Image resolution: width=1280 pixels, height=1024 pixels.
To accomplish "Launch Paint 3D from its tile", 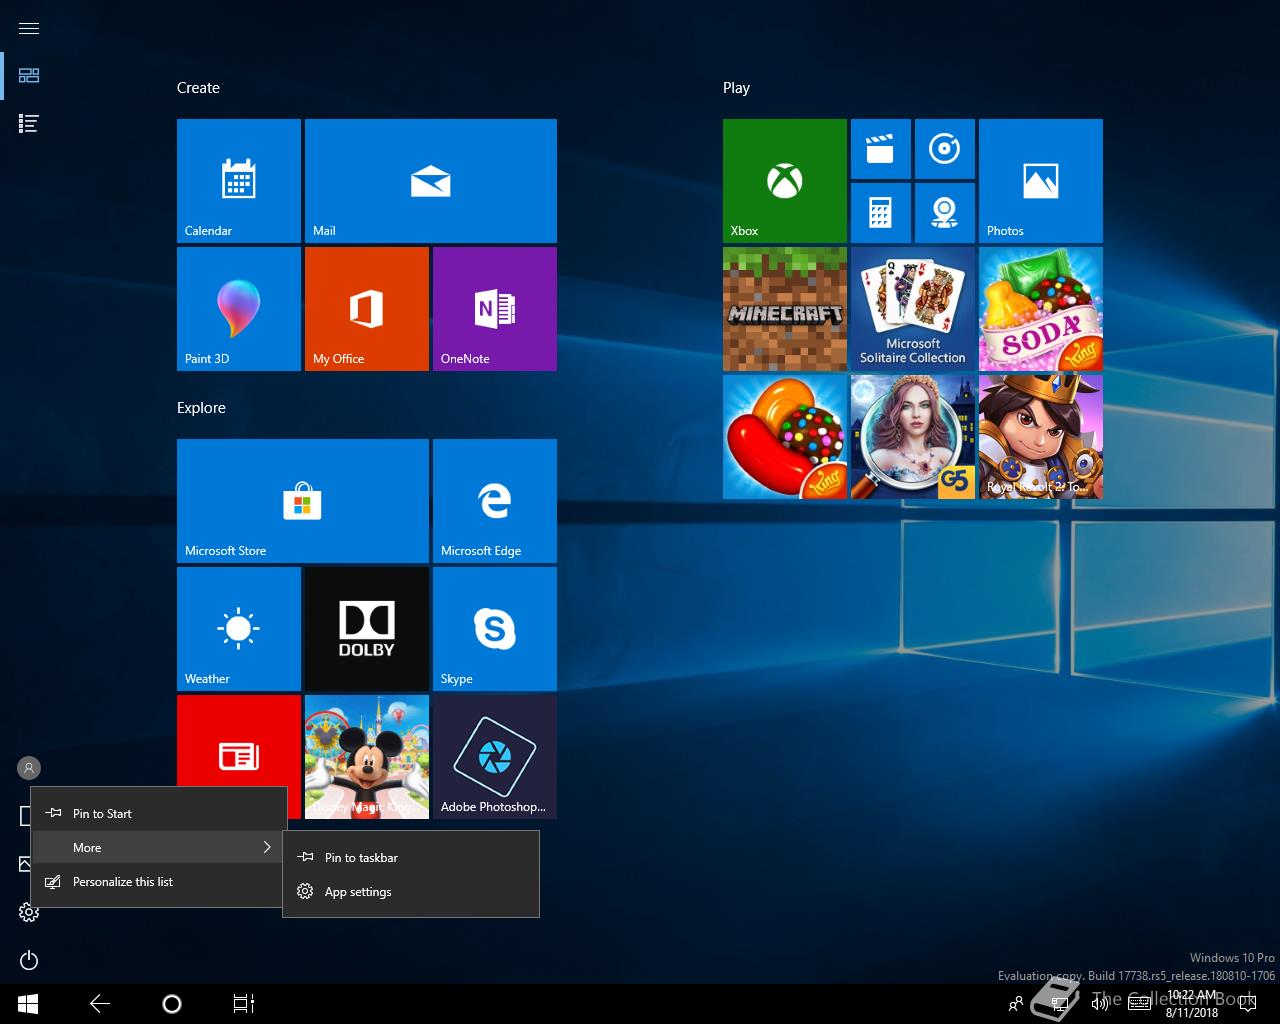I will (x=239, y=309).
